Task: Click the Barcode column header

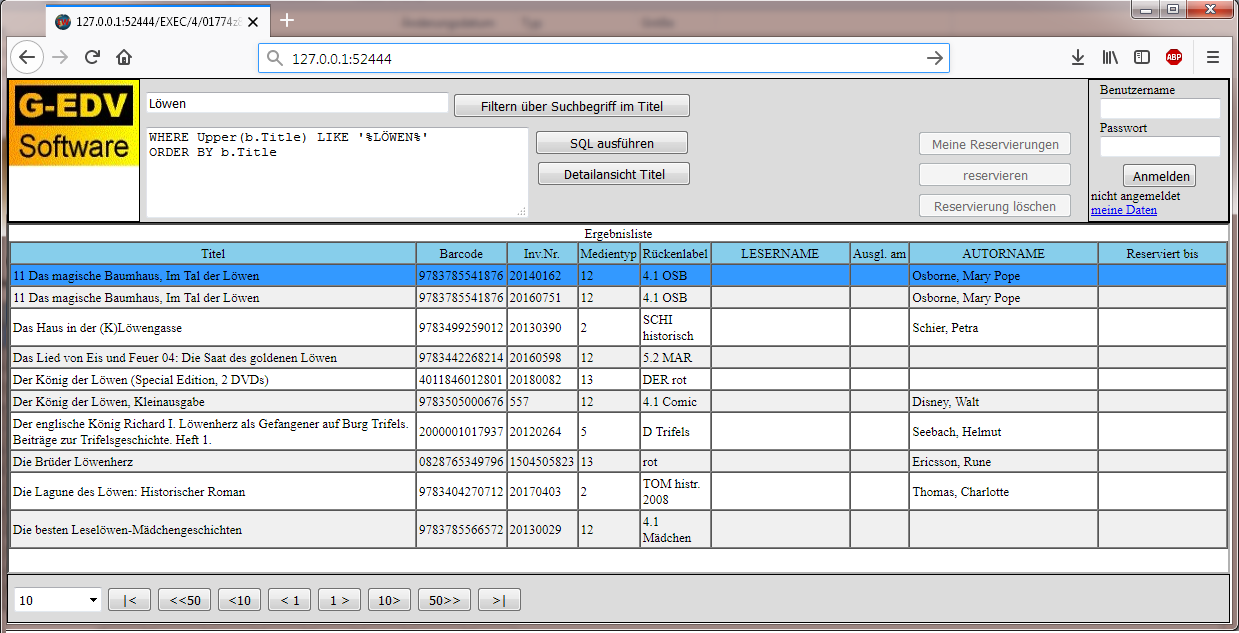Action: coord(461,254)
